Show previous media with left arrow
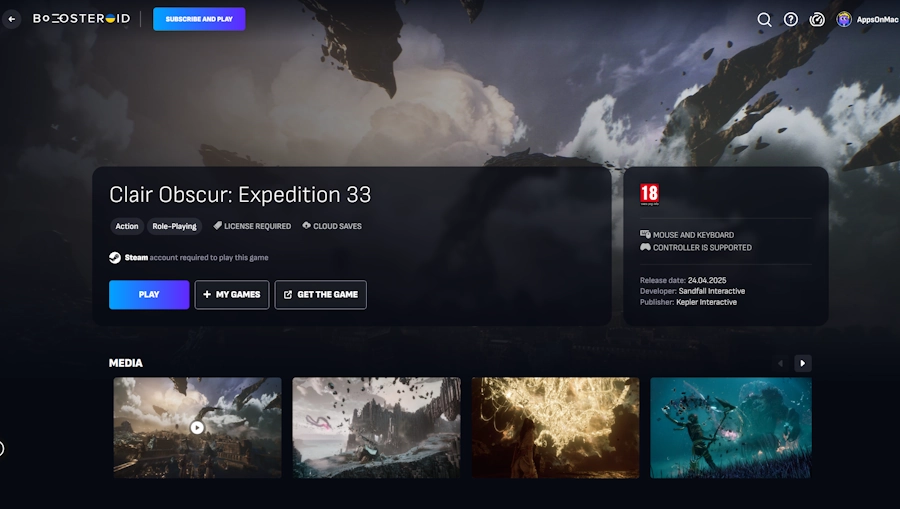This screenshot has height=509, width=900. (x=780, y=363)
